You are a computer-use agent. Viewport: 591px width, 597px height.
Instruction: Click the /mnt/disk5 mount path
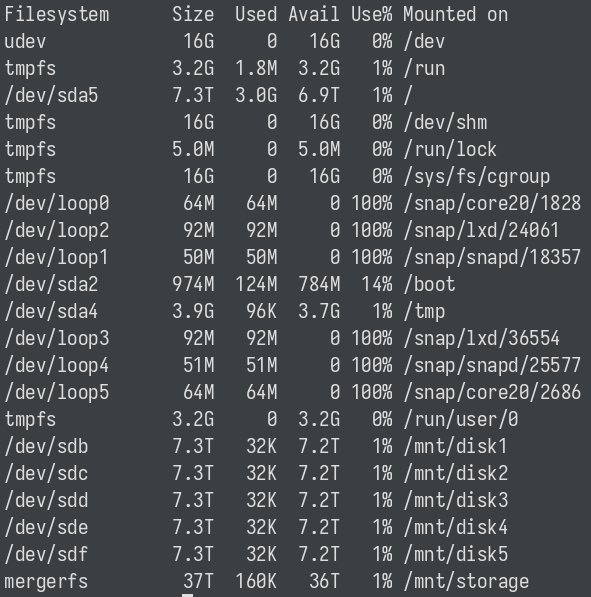455,554
